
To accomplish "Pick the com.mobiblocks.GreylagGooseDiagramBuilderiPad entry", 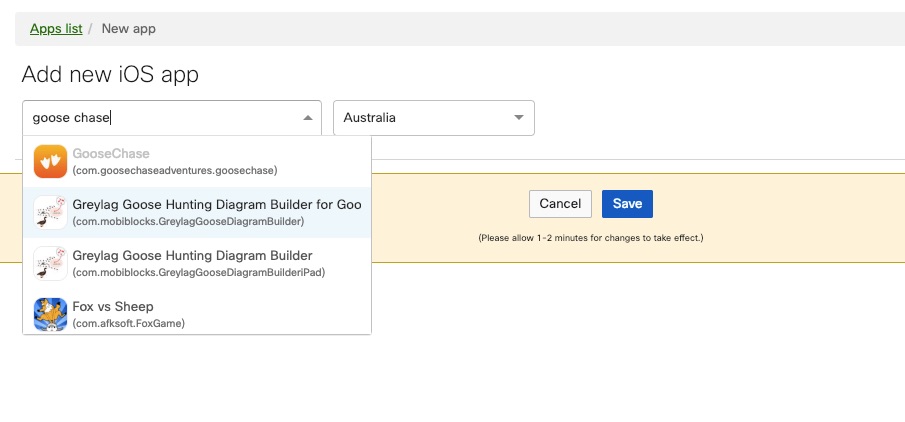I will click(198, 272).
